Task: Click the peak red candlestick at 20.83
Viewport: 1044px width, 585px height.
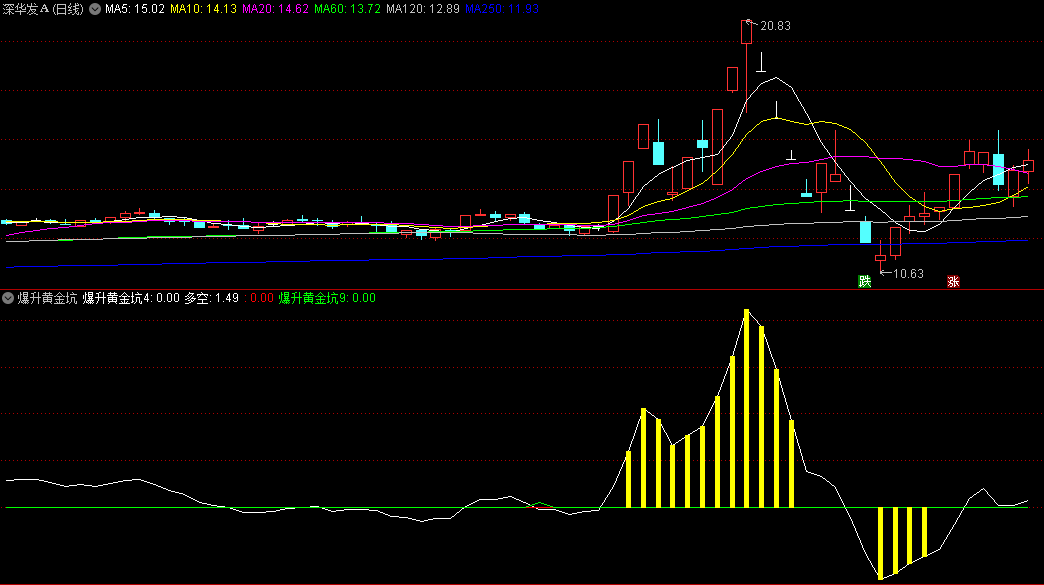Action: click(746, 32)
